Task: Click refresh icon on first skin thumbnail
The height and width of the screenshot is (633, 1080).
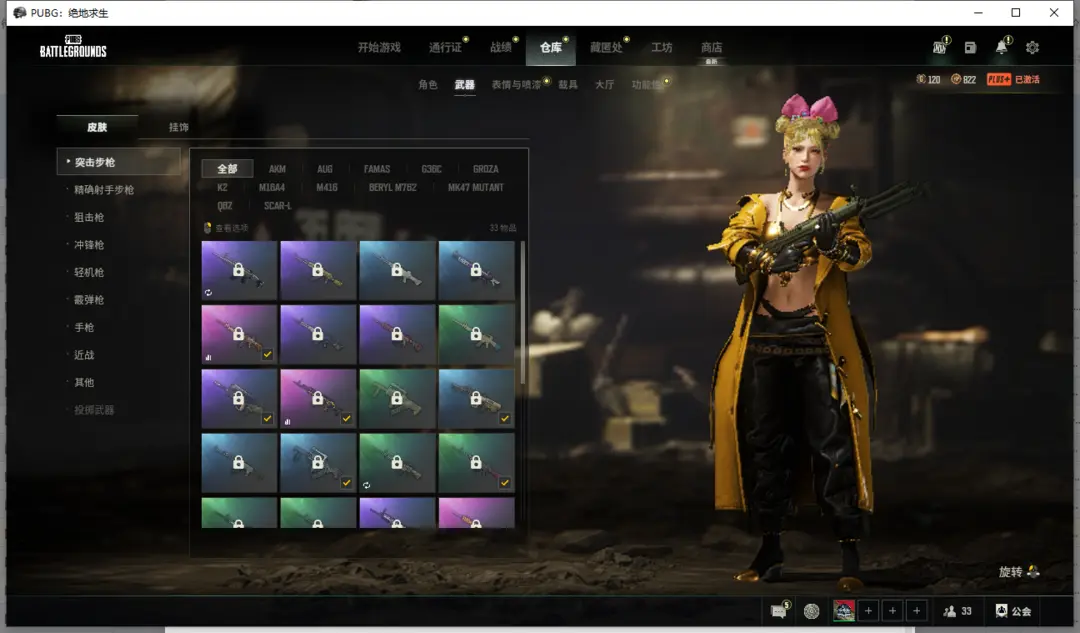Action: point(208,293)
